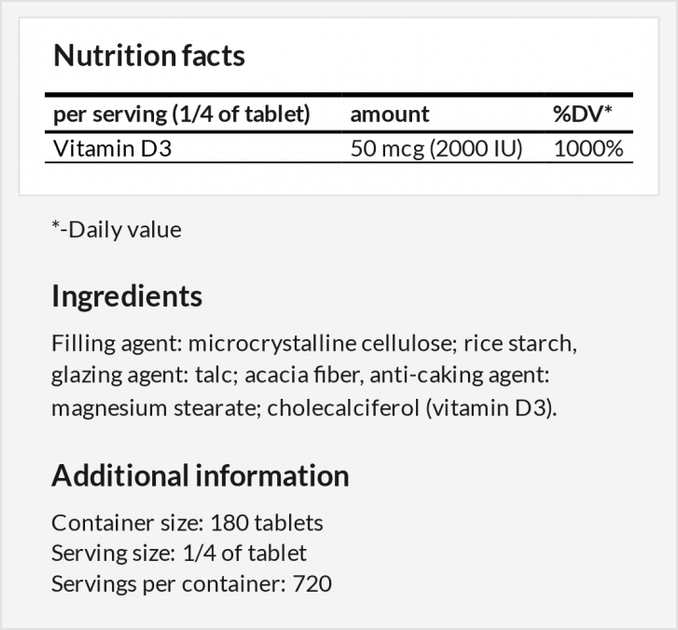The height and width of the screenshot is (630, 678).
Task: Click the "1000%" daily value cell
Action: pyautogui.click(x=588, y=149)
